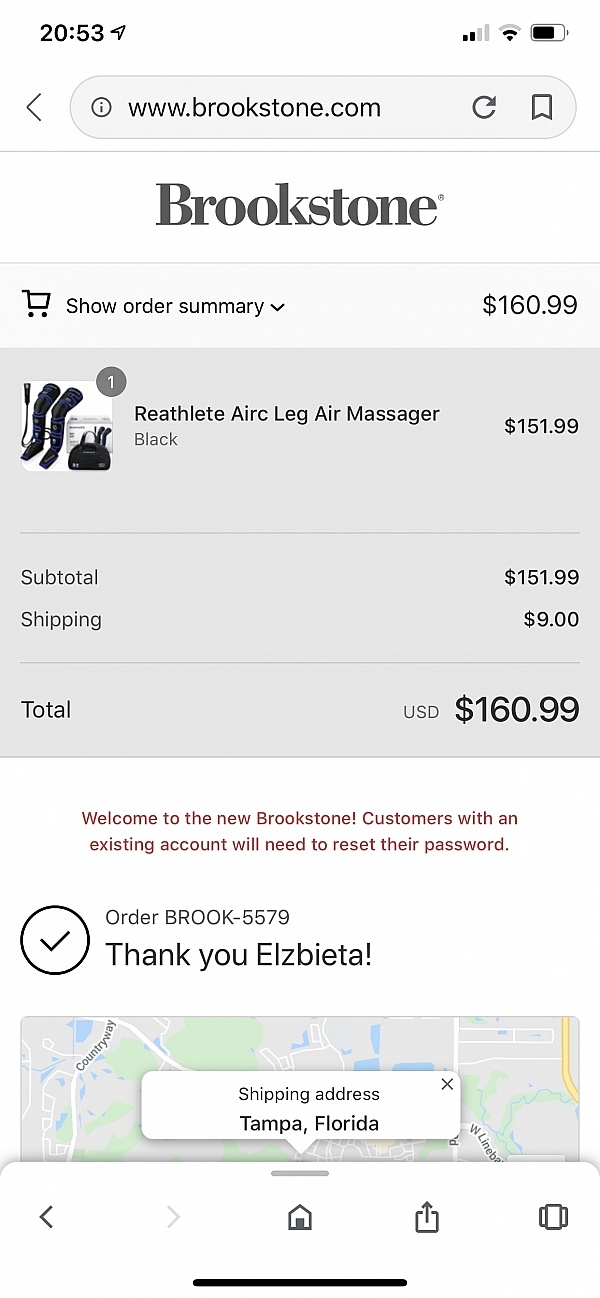Tap the shopping cart icon next to order summary
This screenshot has width=600, height=1298.
[36, 305]
